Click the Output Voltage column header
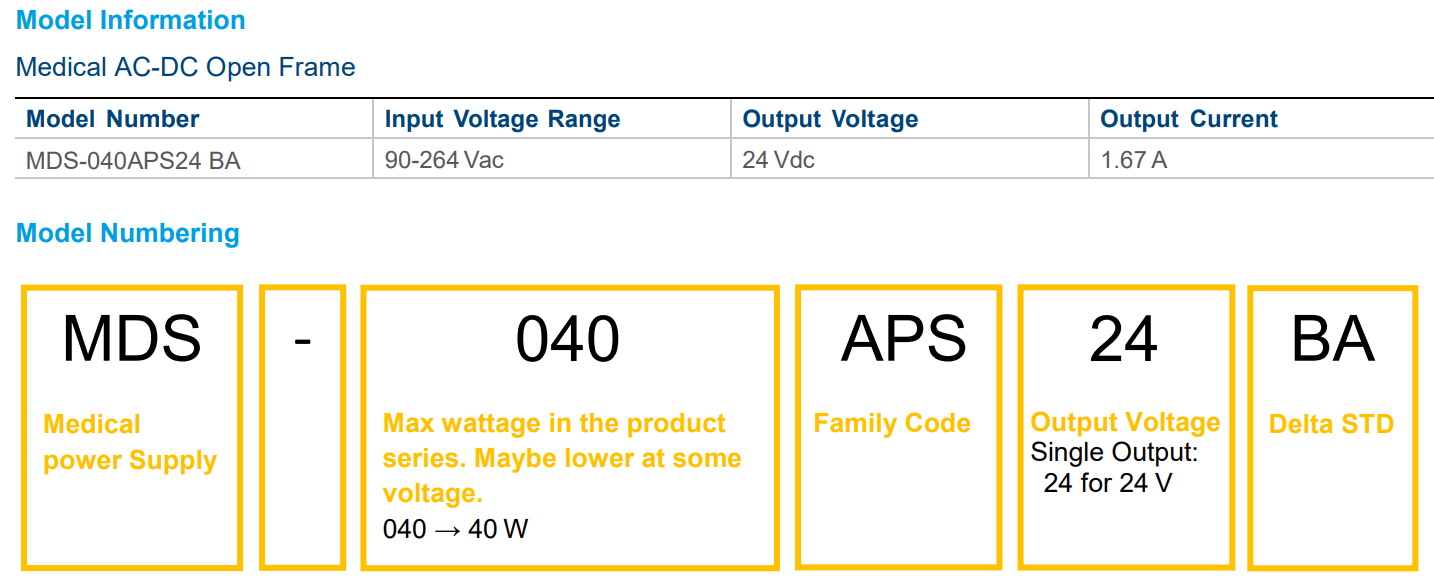Image resolution: width=1434 pixels, height=582 pixels. click(x=830, y=119)
